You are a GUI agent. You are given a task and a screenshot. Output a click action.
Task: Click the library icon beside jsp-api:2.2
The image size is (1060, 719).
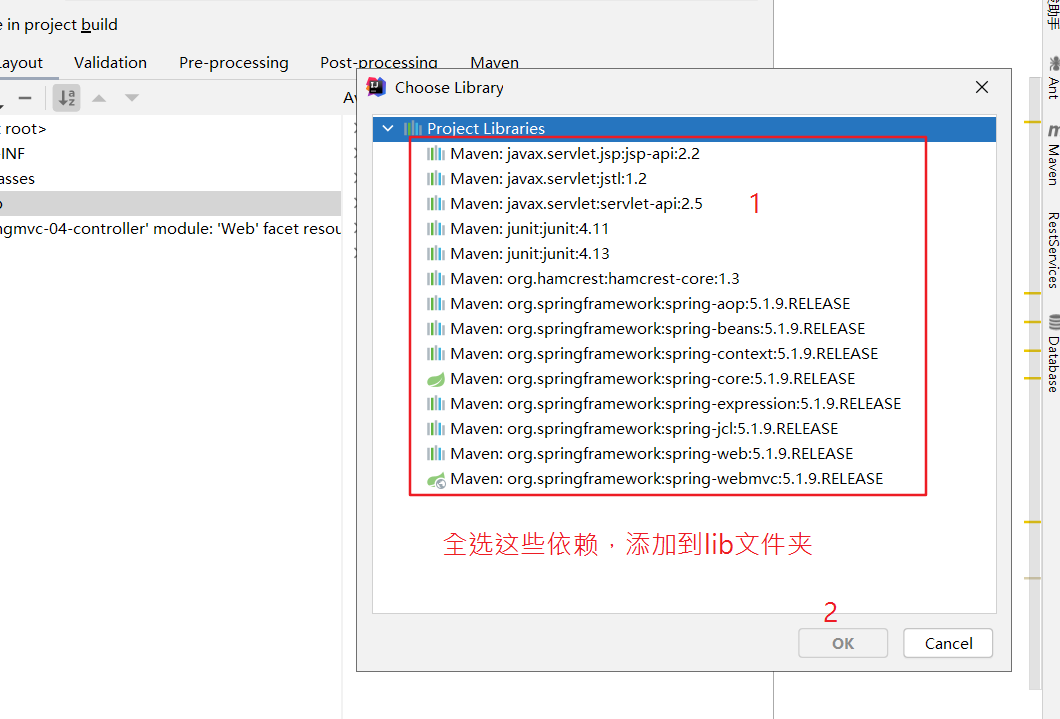click(436, 153)
